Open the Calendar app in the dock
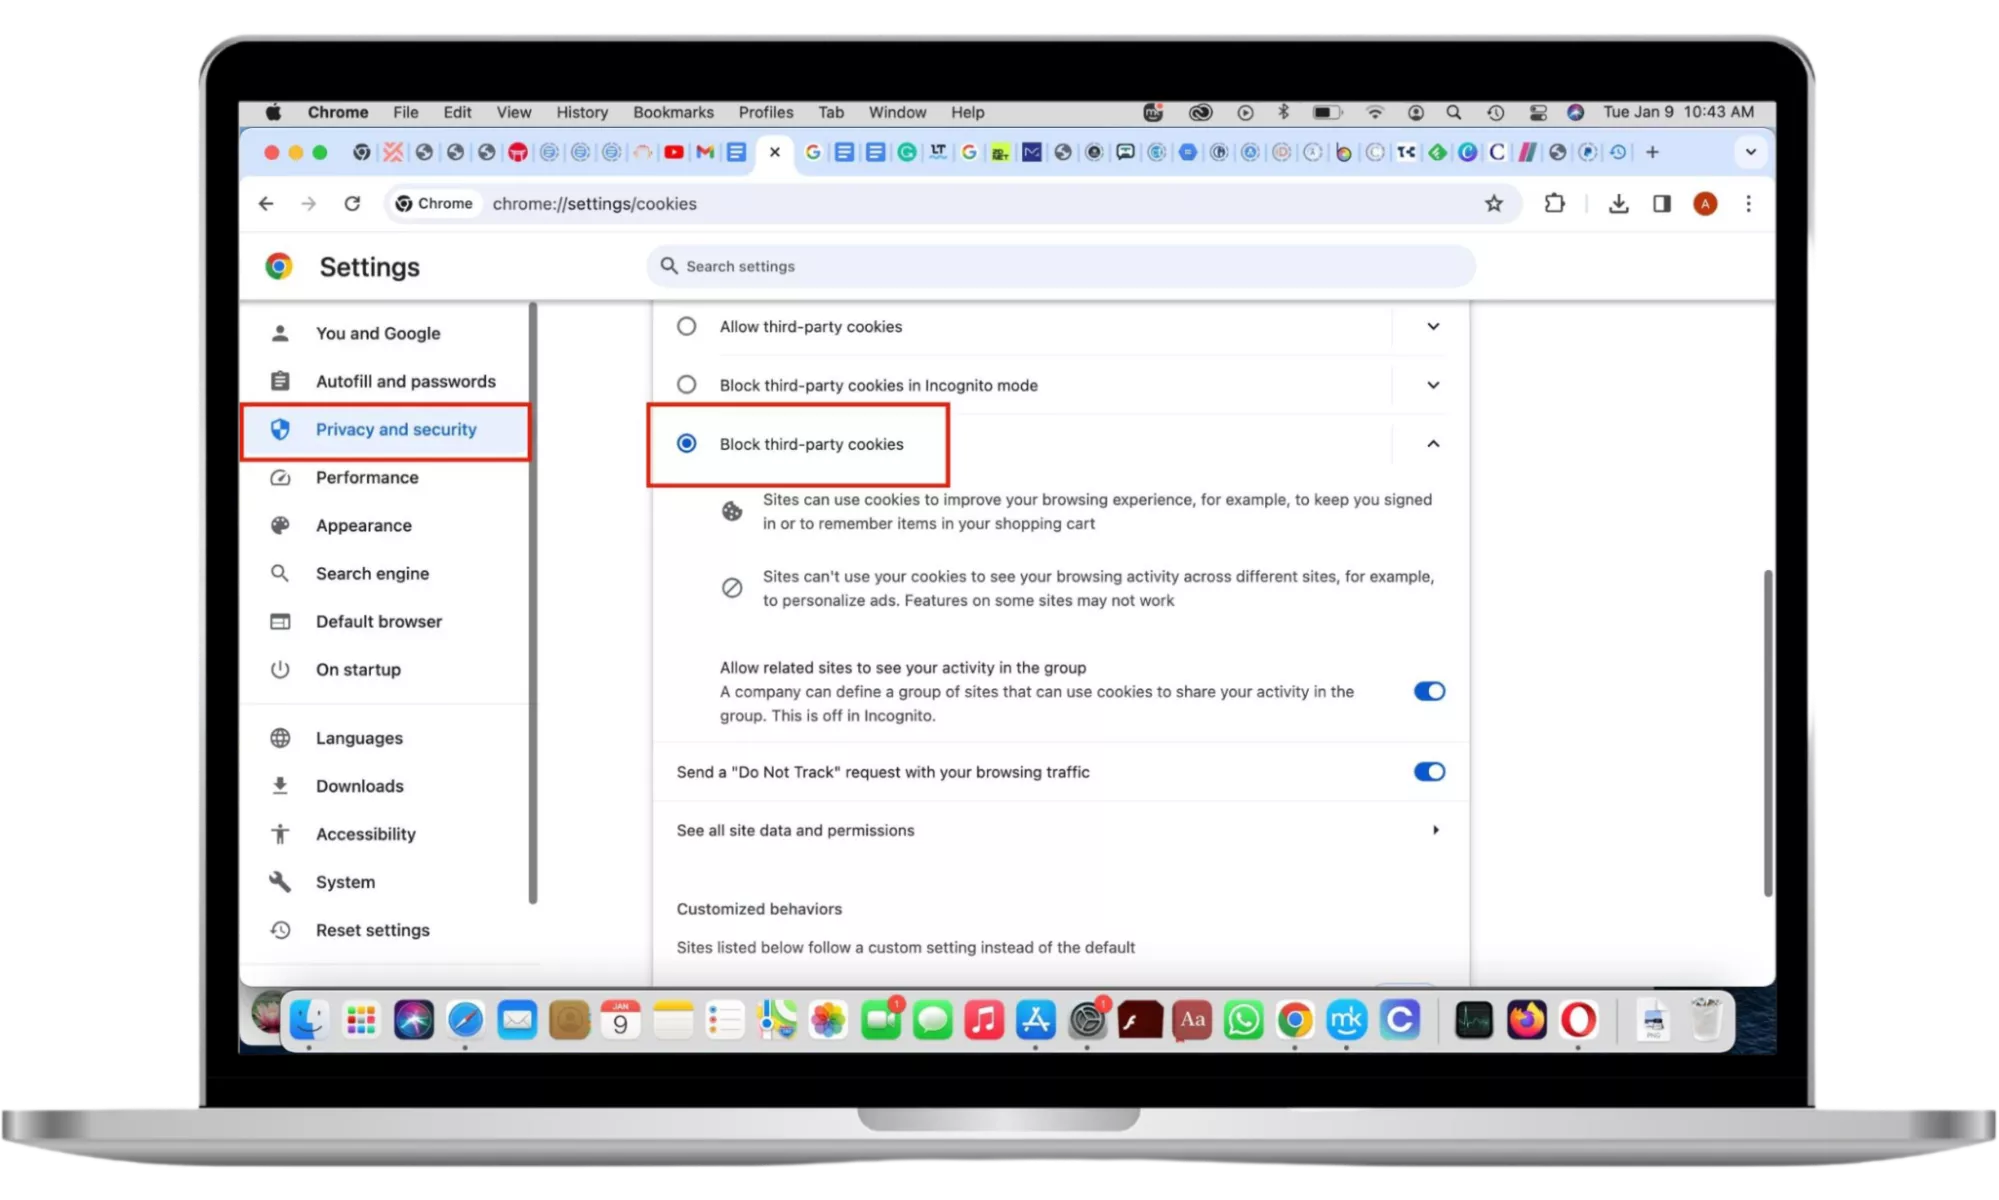Image resolution: width=1999 pixels, height=1200 pixels. pos(620,1020)
